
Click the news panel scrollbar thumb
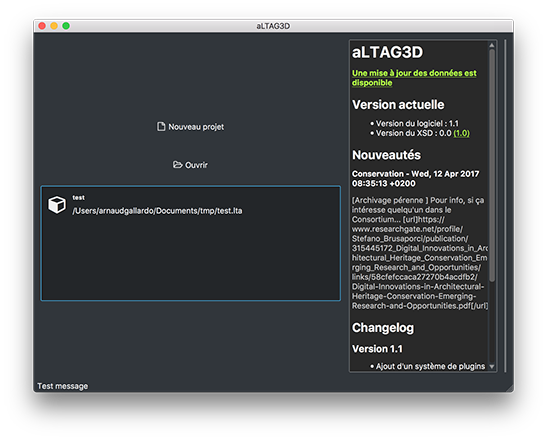point(492,165)
